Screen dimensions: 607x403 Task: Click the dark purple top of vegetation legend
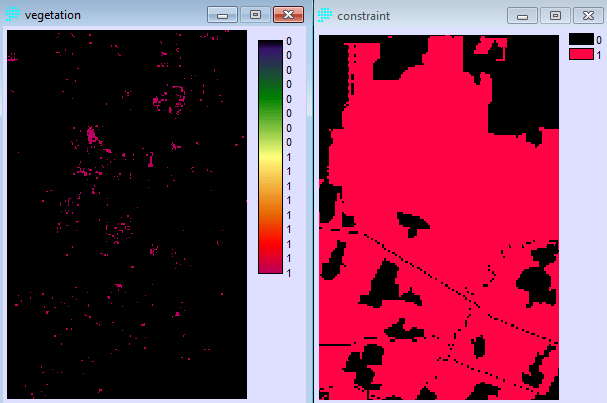[270, 48]
